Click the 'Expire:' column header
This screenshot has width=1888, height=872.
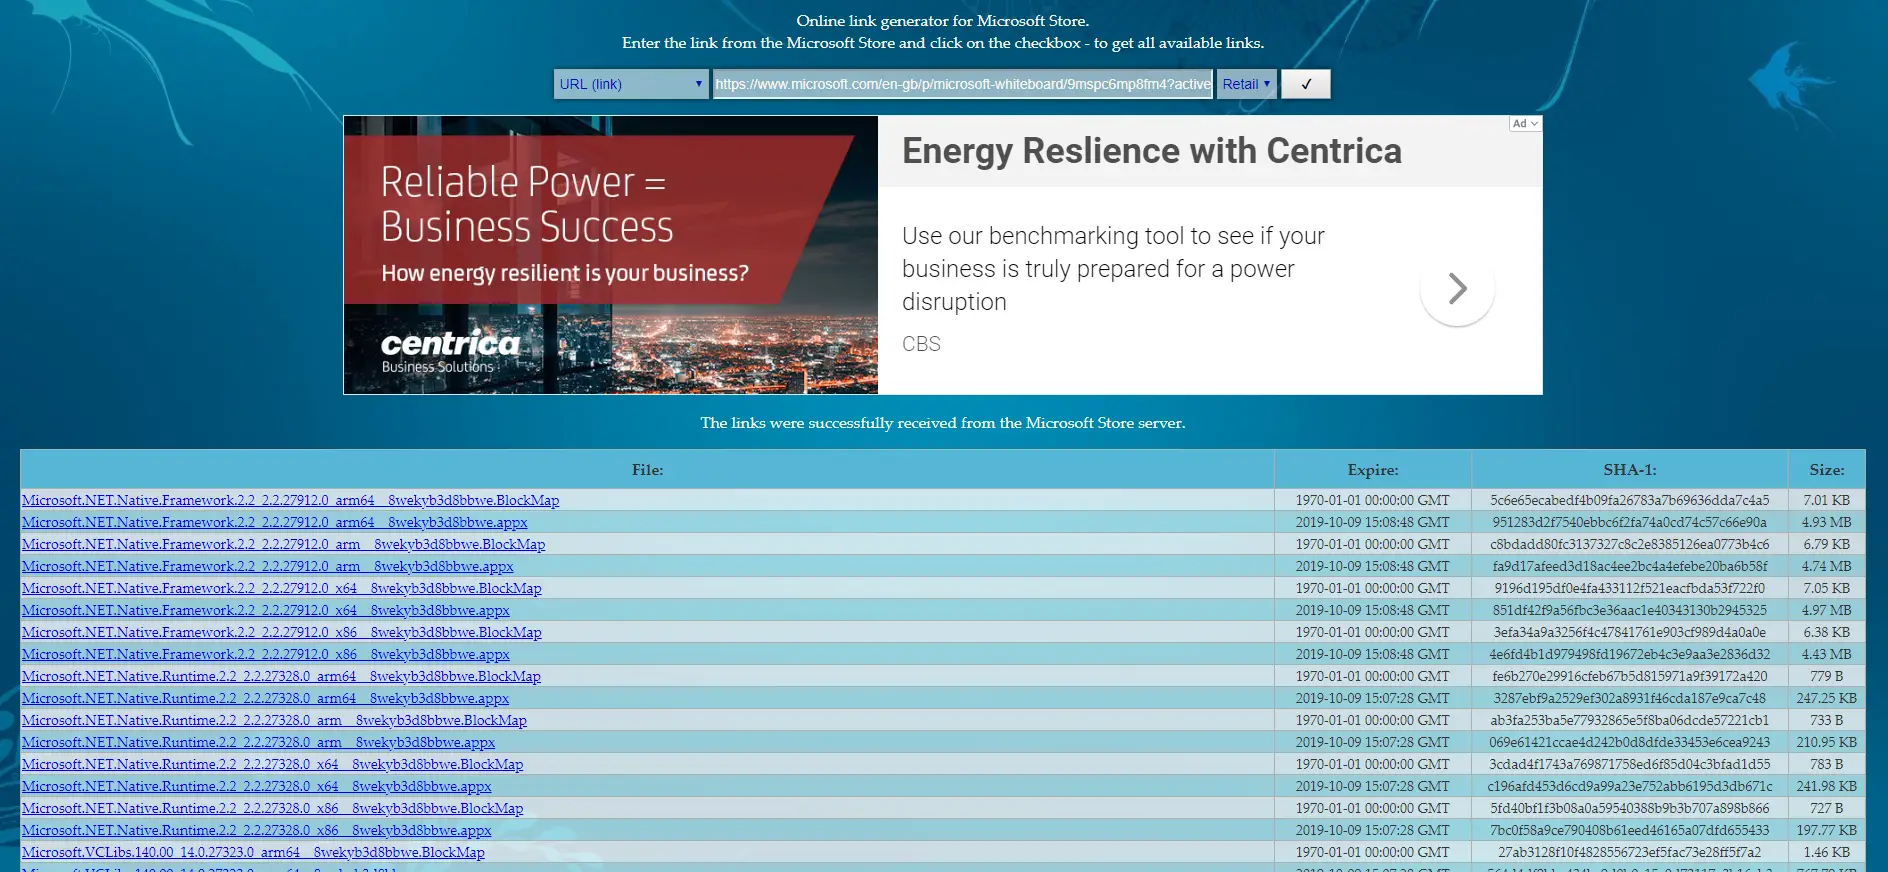pos(1373,469)
